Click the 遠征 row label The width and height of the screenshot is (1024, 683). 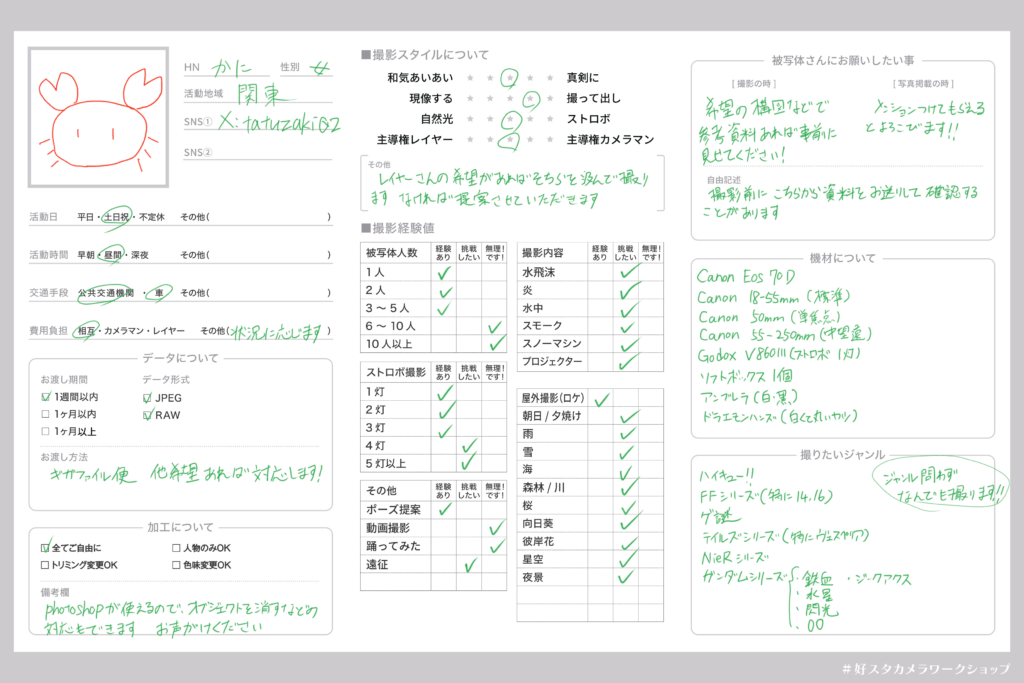point(377,564)
